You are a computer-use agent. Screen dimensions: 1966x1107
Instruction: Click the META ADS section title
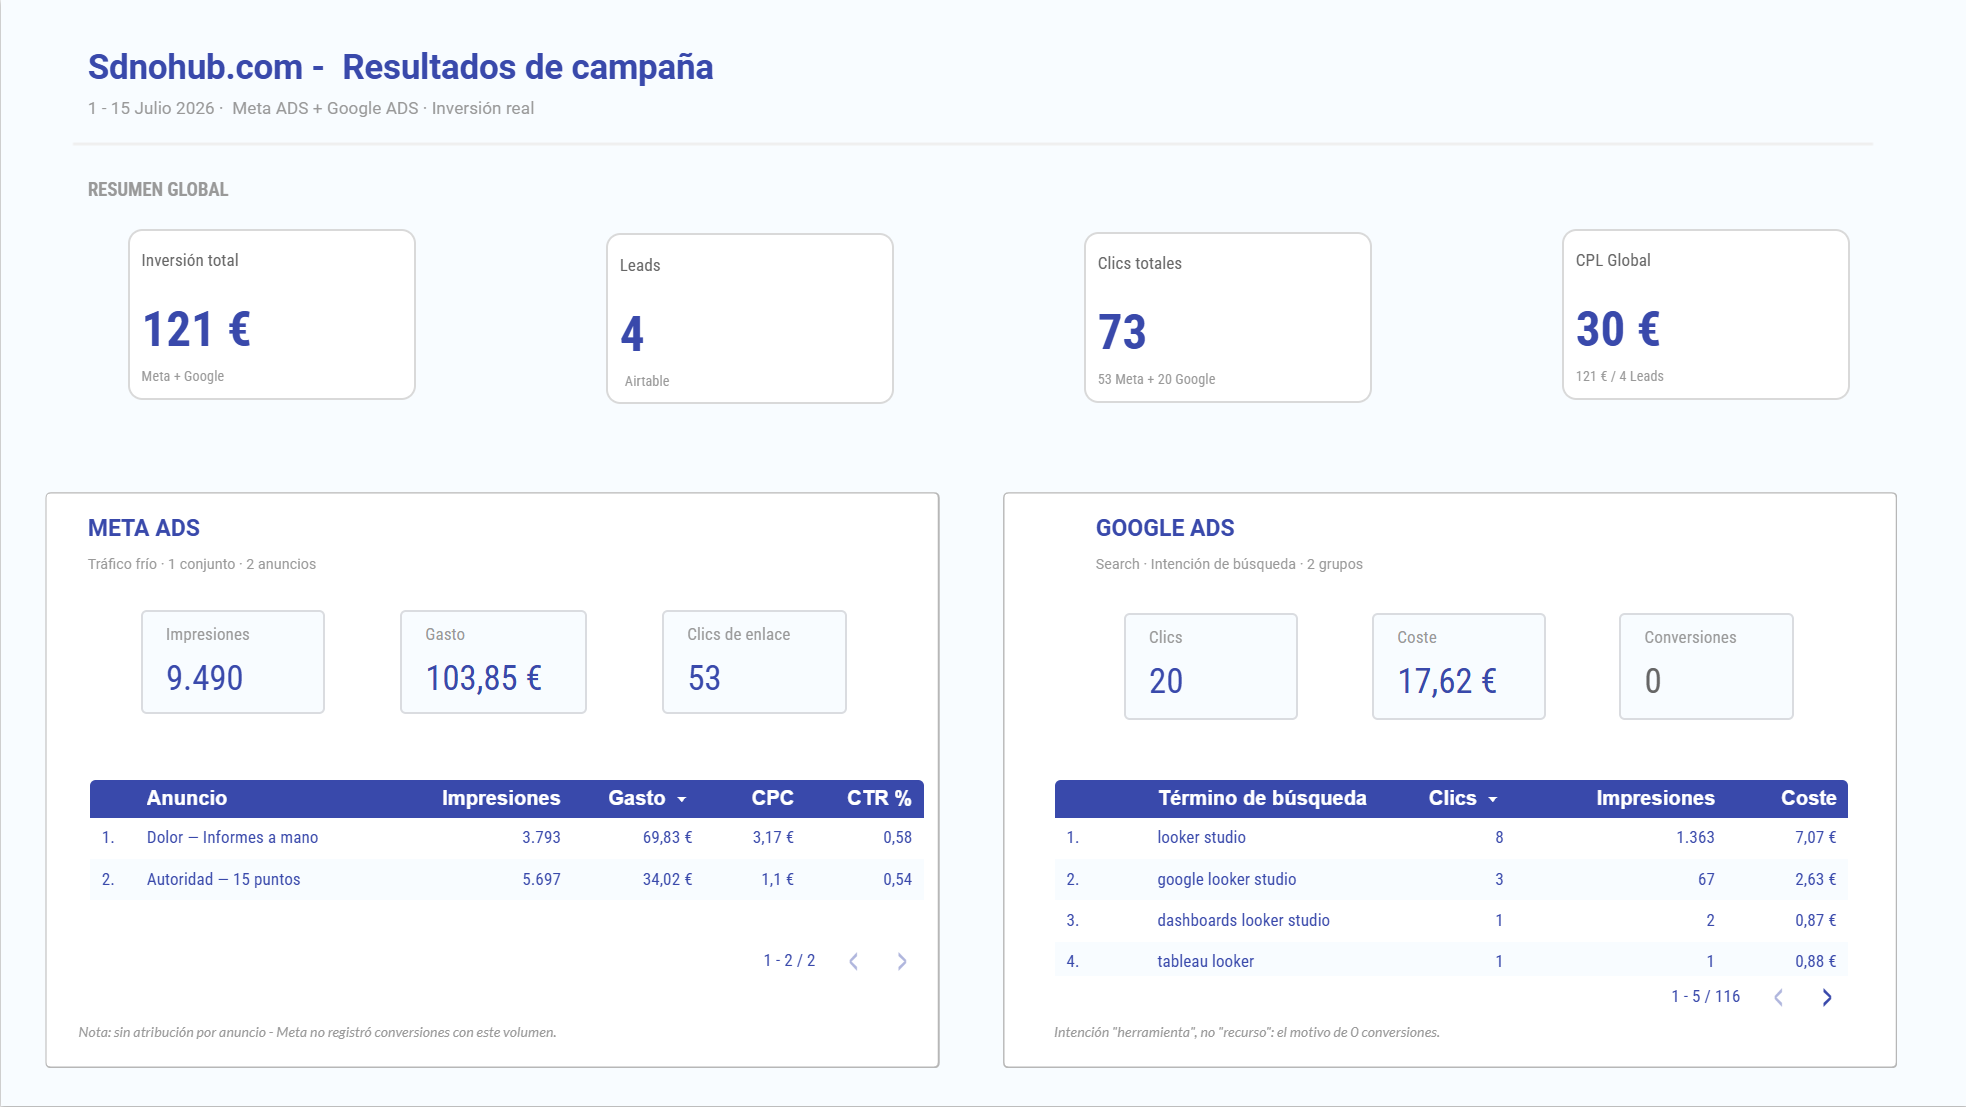coord(144,528)
